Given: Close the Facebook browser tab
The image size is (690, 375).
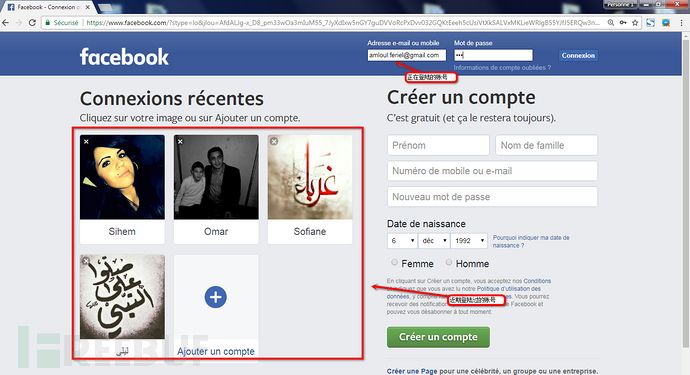Looking at the screenshot, I should point(88,7).
